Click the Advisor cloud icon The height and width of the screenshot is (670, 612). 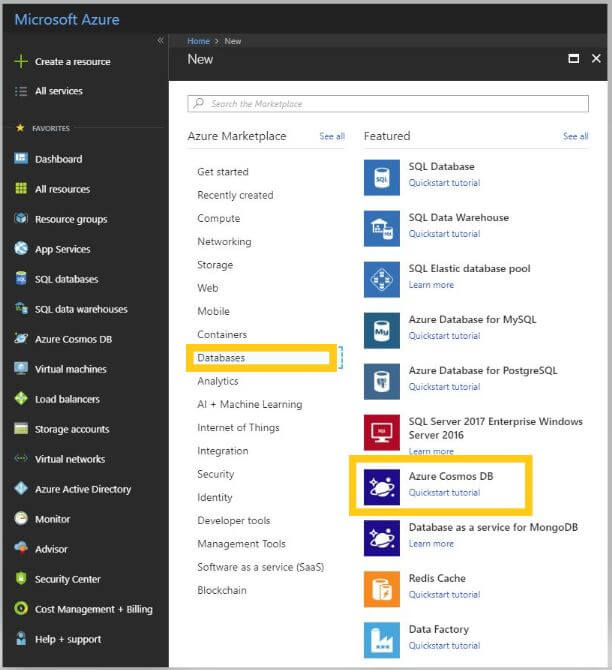[21, 548]
